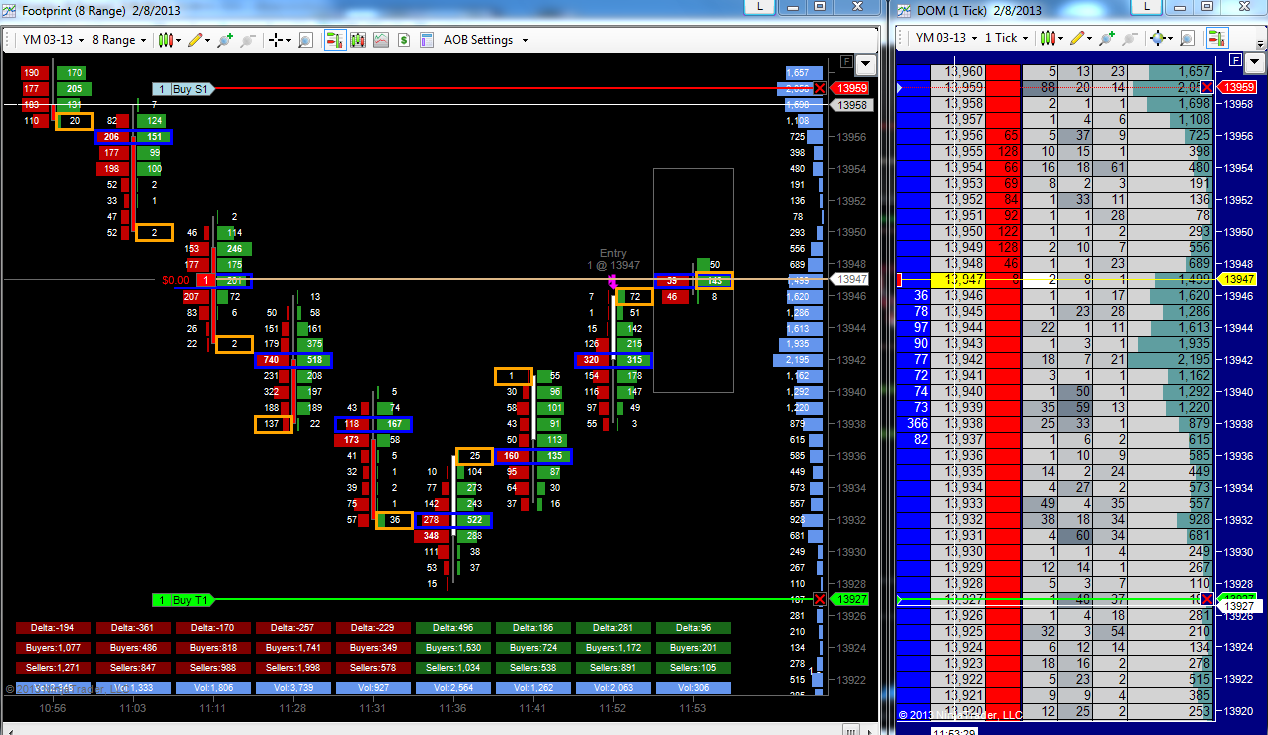Open 8 Range interval dropdown

(x=119, y=40)
